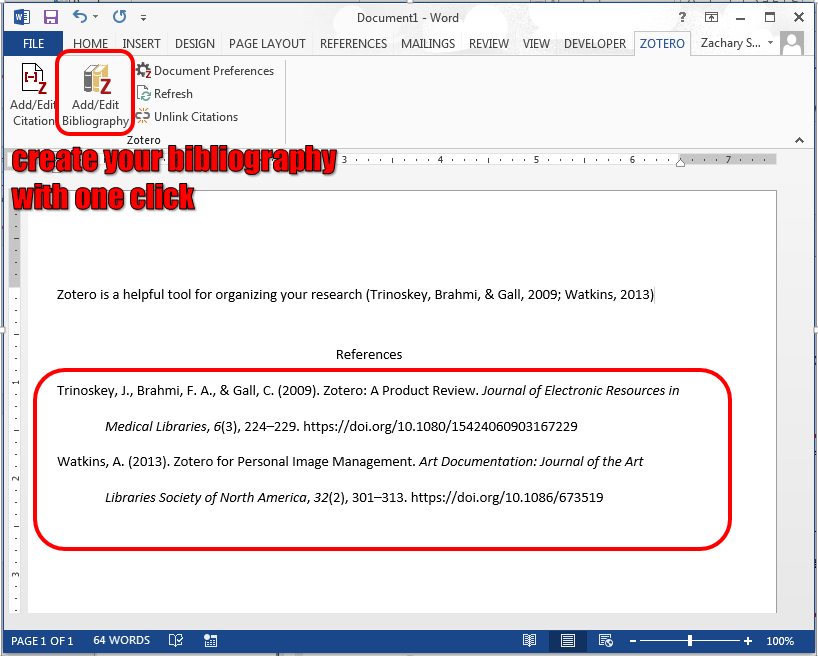
Task: Open the FILE menu
Action: [x=33, y=43]
